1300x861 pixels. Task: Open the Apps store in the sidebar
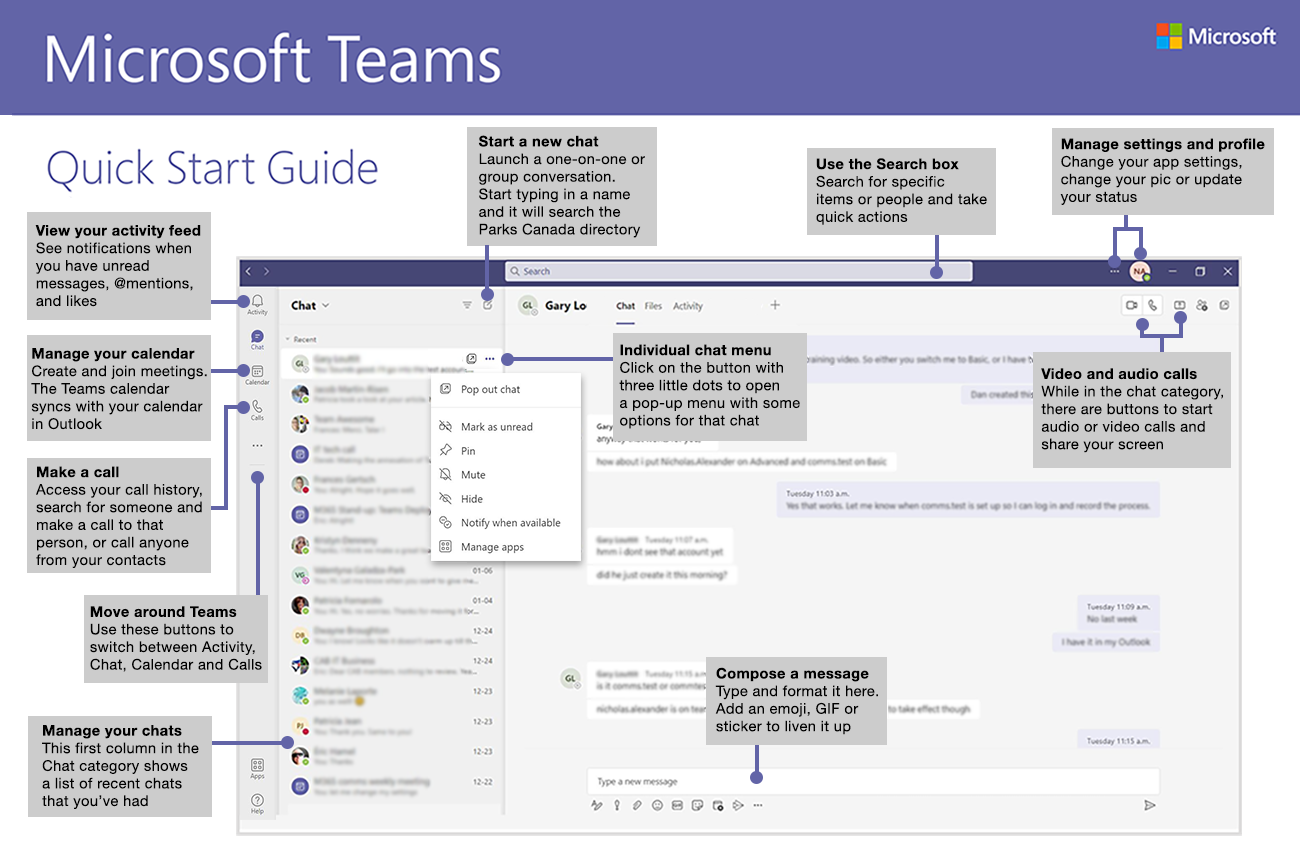tap(257, 768)
